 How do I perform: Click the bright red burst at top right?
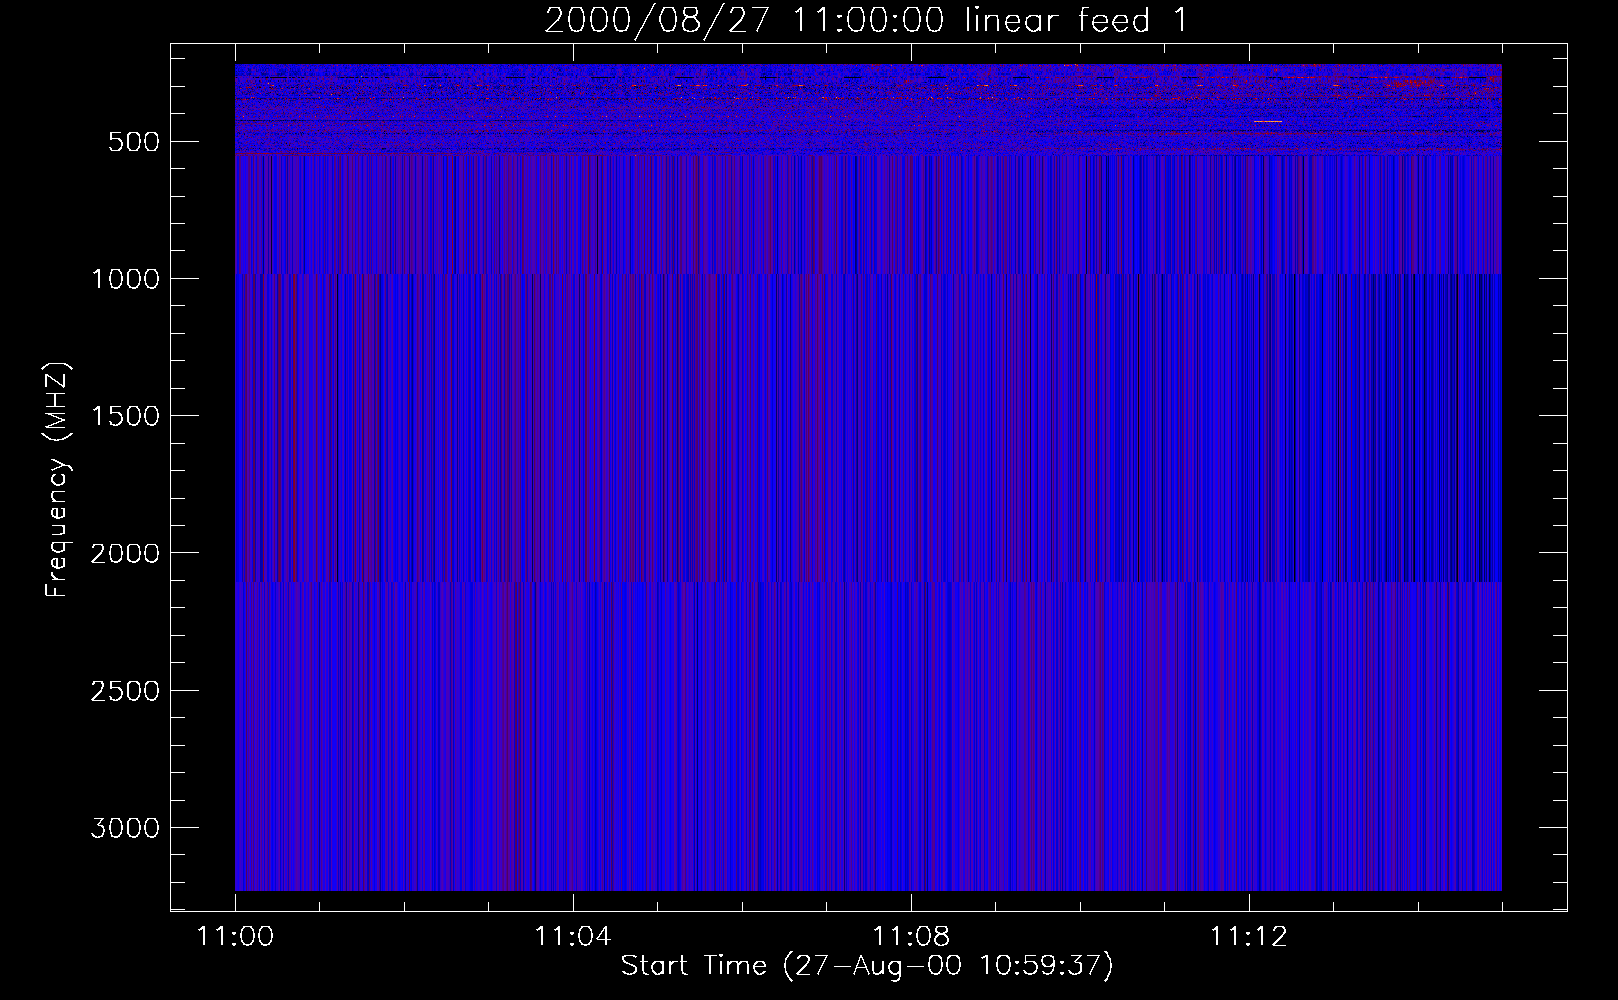pyautogui.click(x=1412, y=83)
